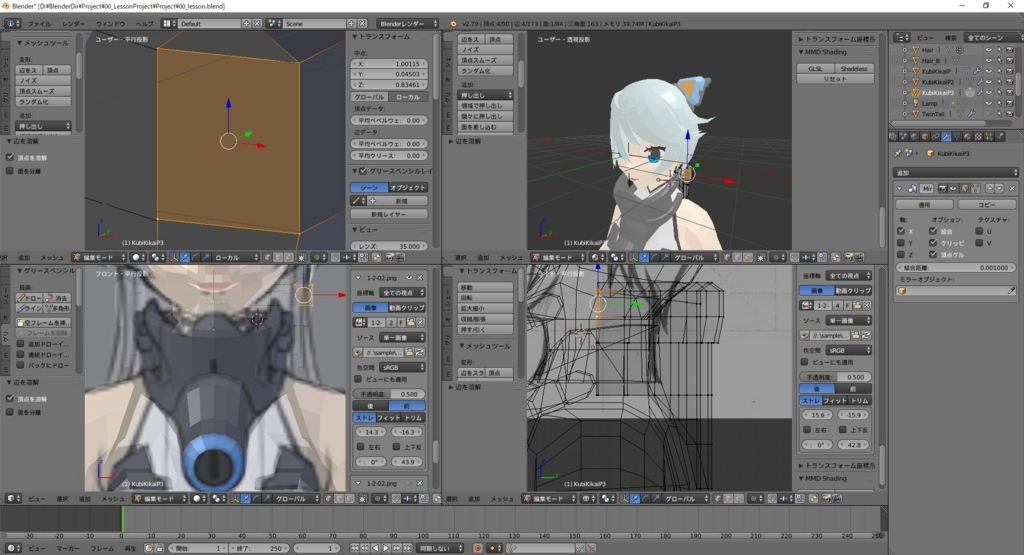Open the Physics tab in Properties editor

1000,136
